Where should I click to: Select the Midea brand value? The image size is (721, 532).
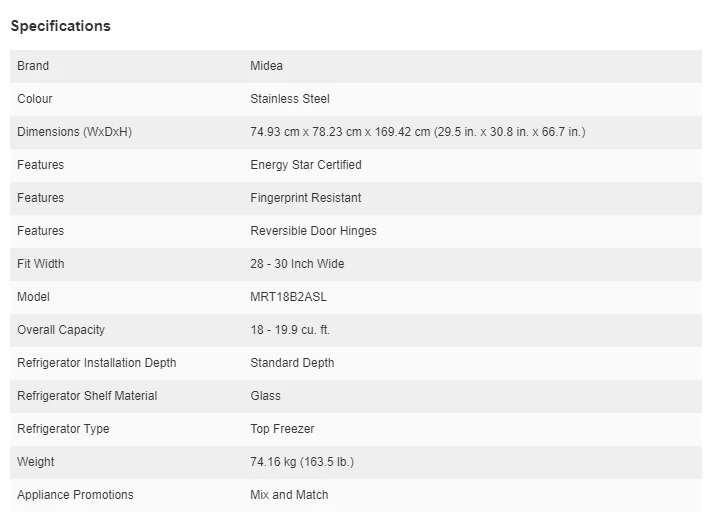(266, 66)
